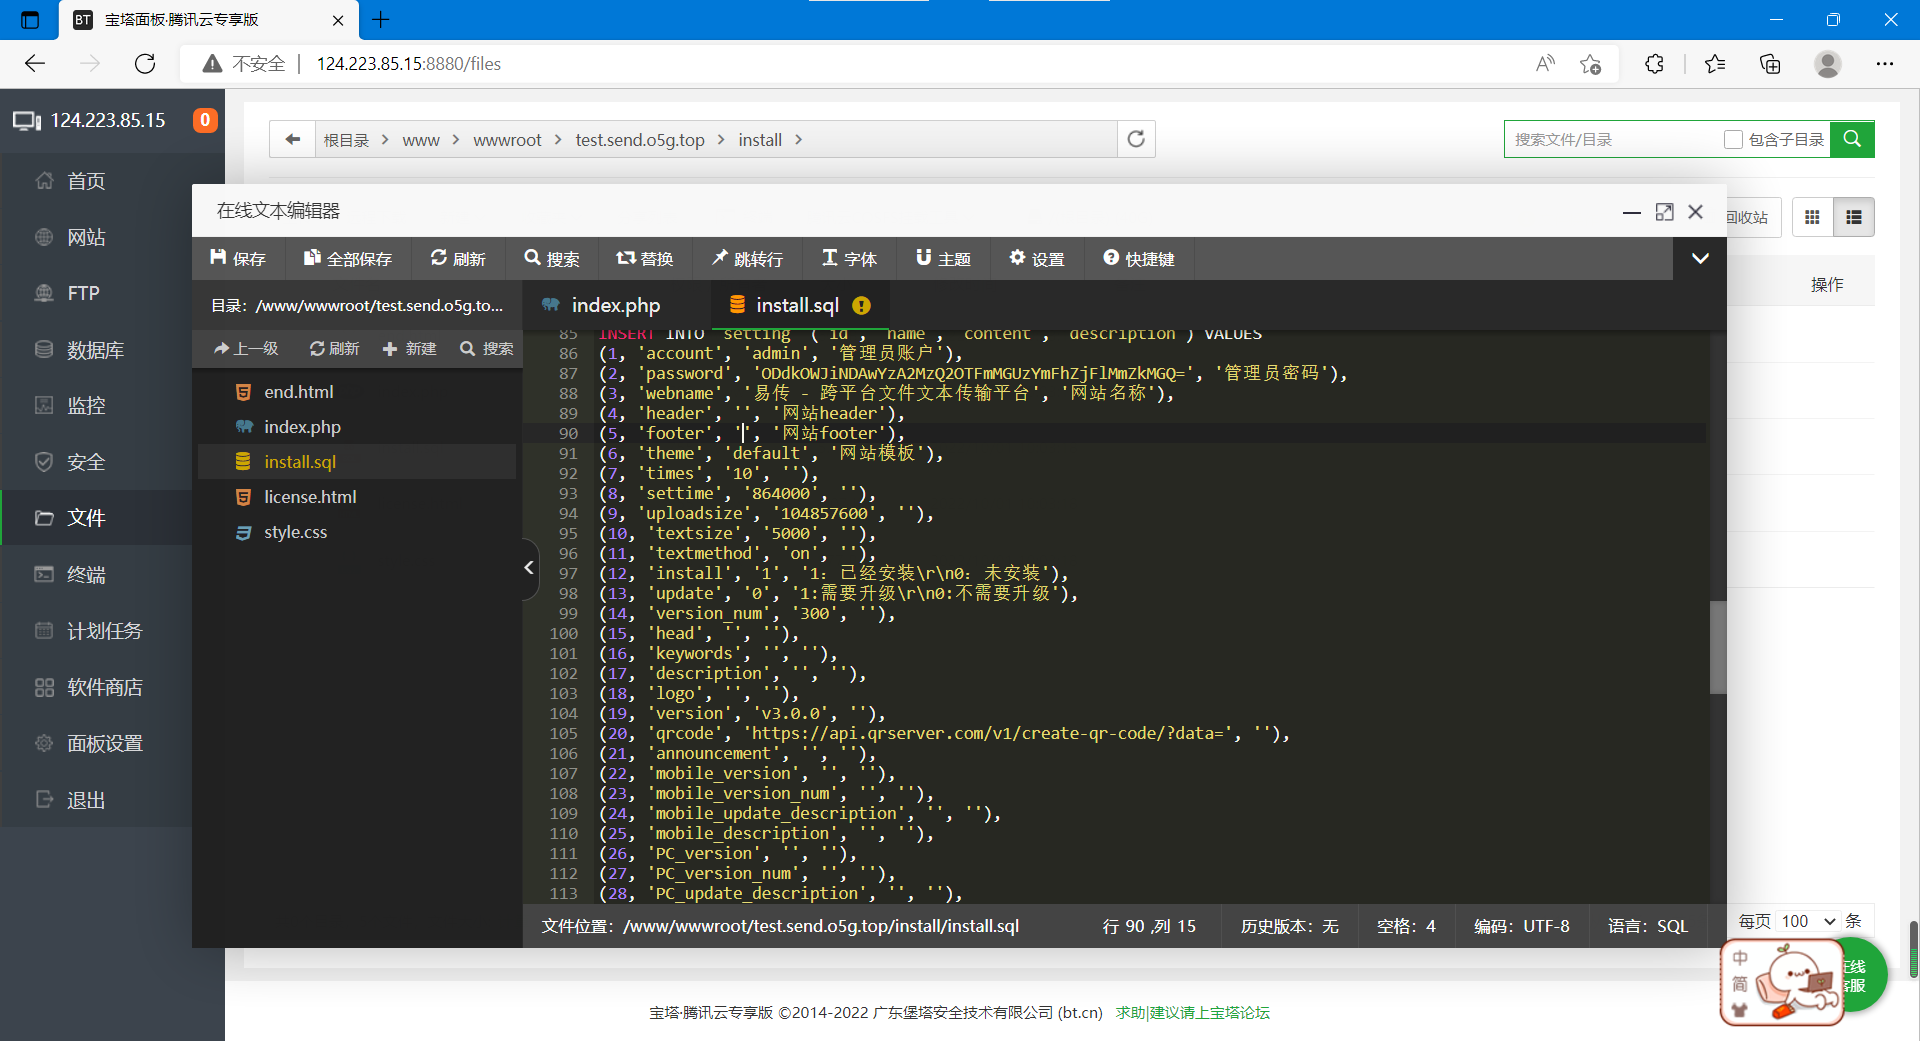Image resolution: width=1920 pixels, height=1041 pixels.
Task: Refresh the file path with reload icon
Action: [1136, 139]
